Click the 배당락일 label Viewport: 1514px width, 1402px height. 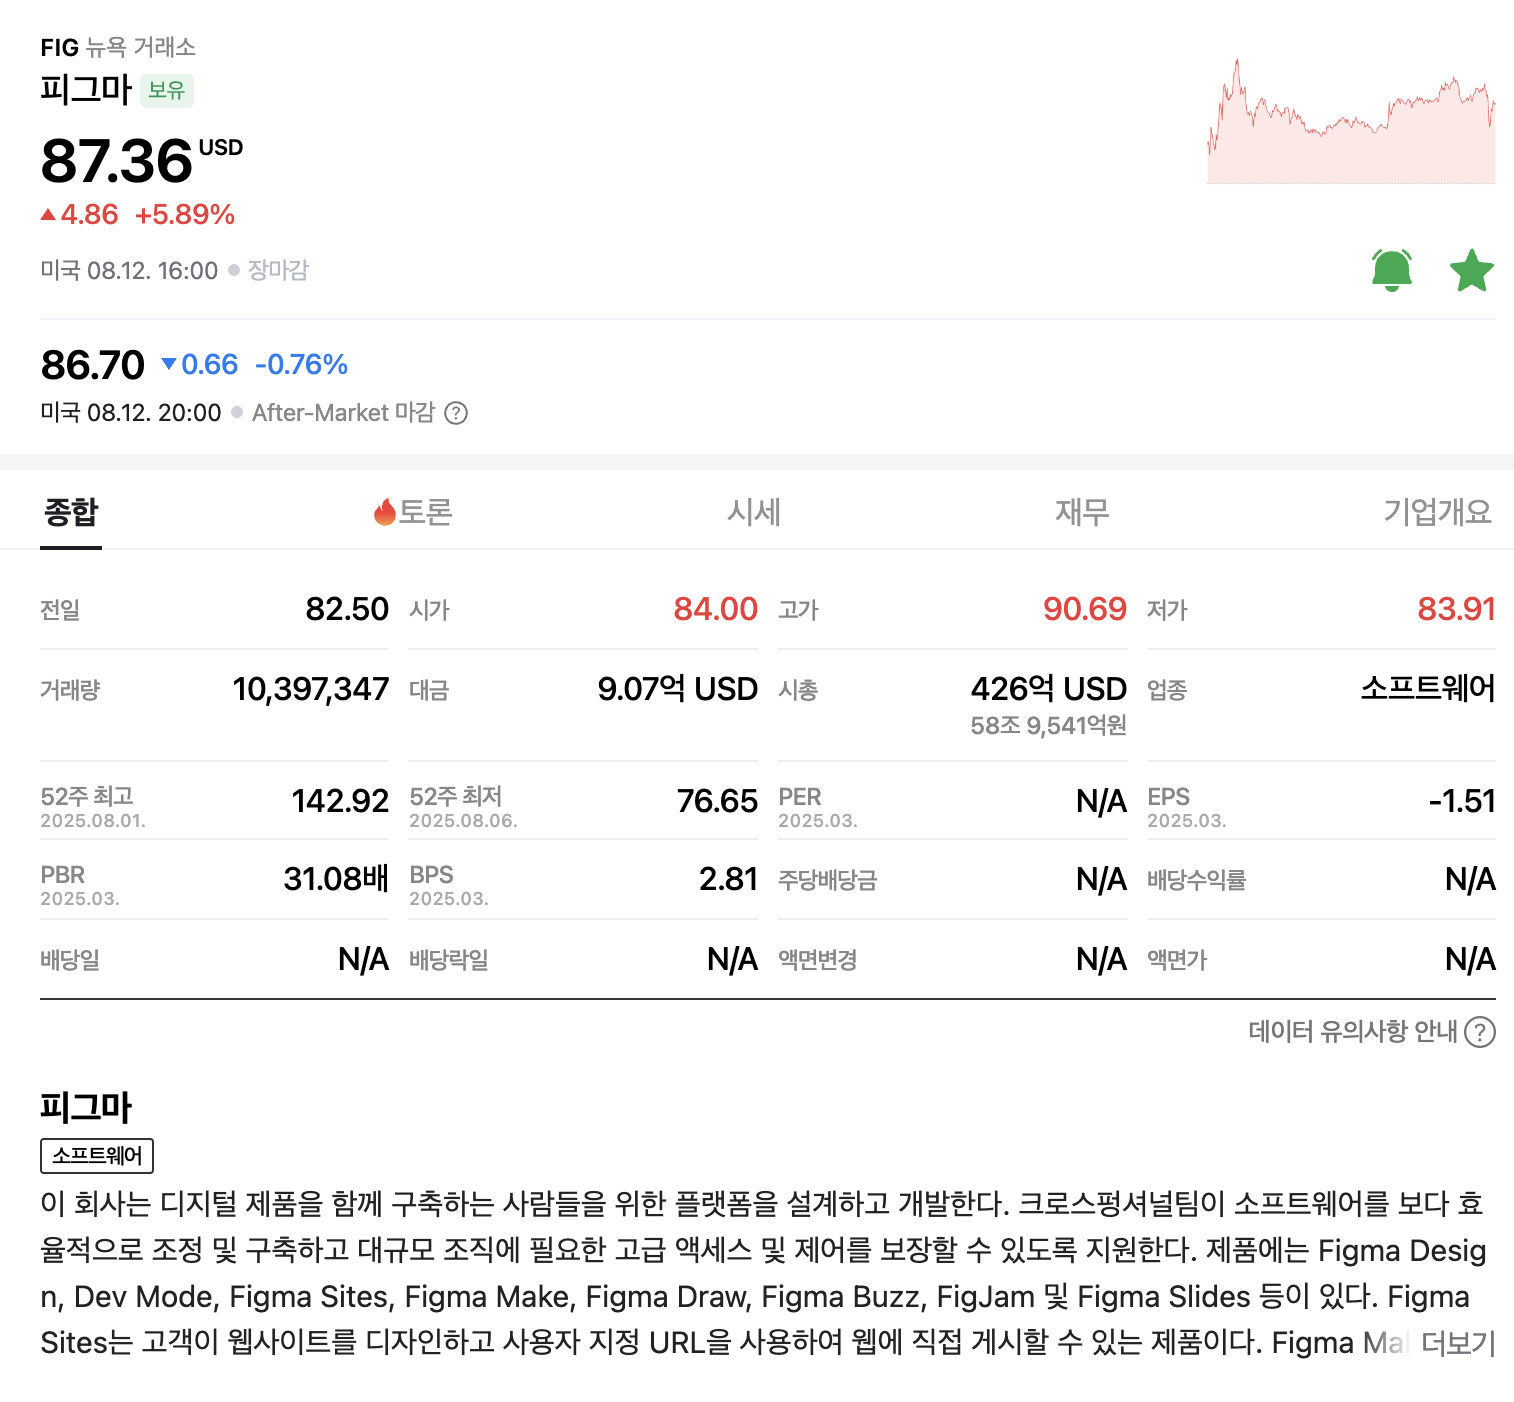point(449,960)
